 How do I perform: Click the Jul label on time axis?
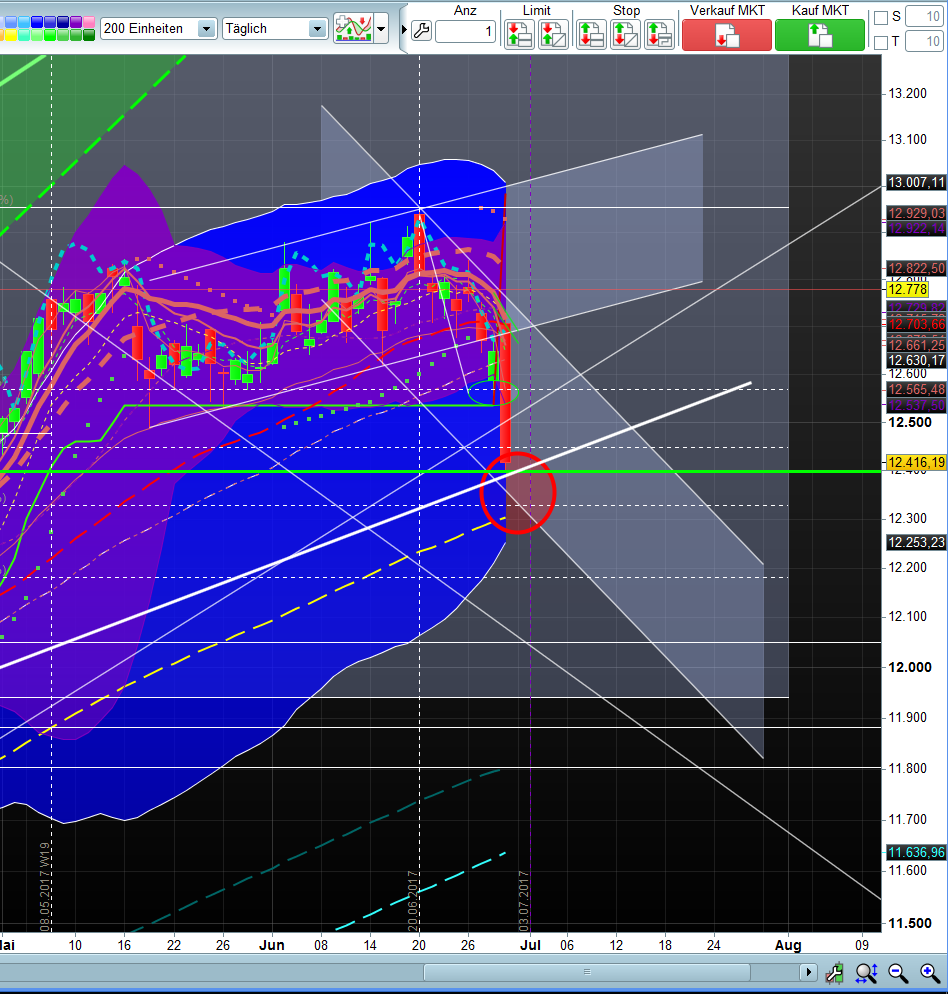click(x=530, y=945)
